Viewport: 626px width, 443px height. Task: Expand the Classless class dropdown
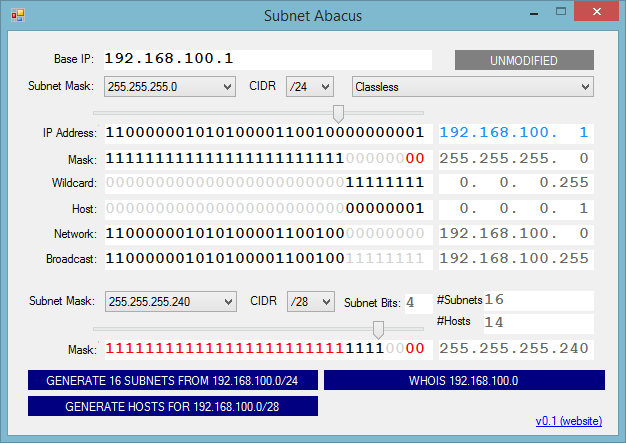point(472,87)
